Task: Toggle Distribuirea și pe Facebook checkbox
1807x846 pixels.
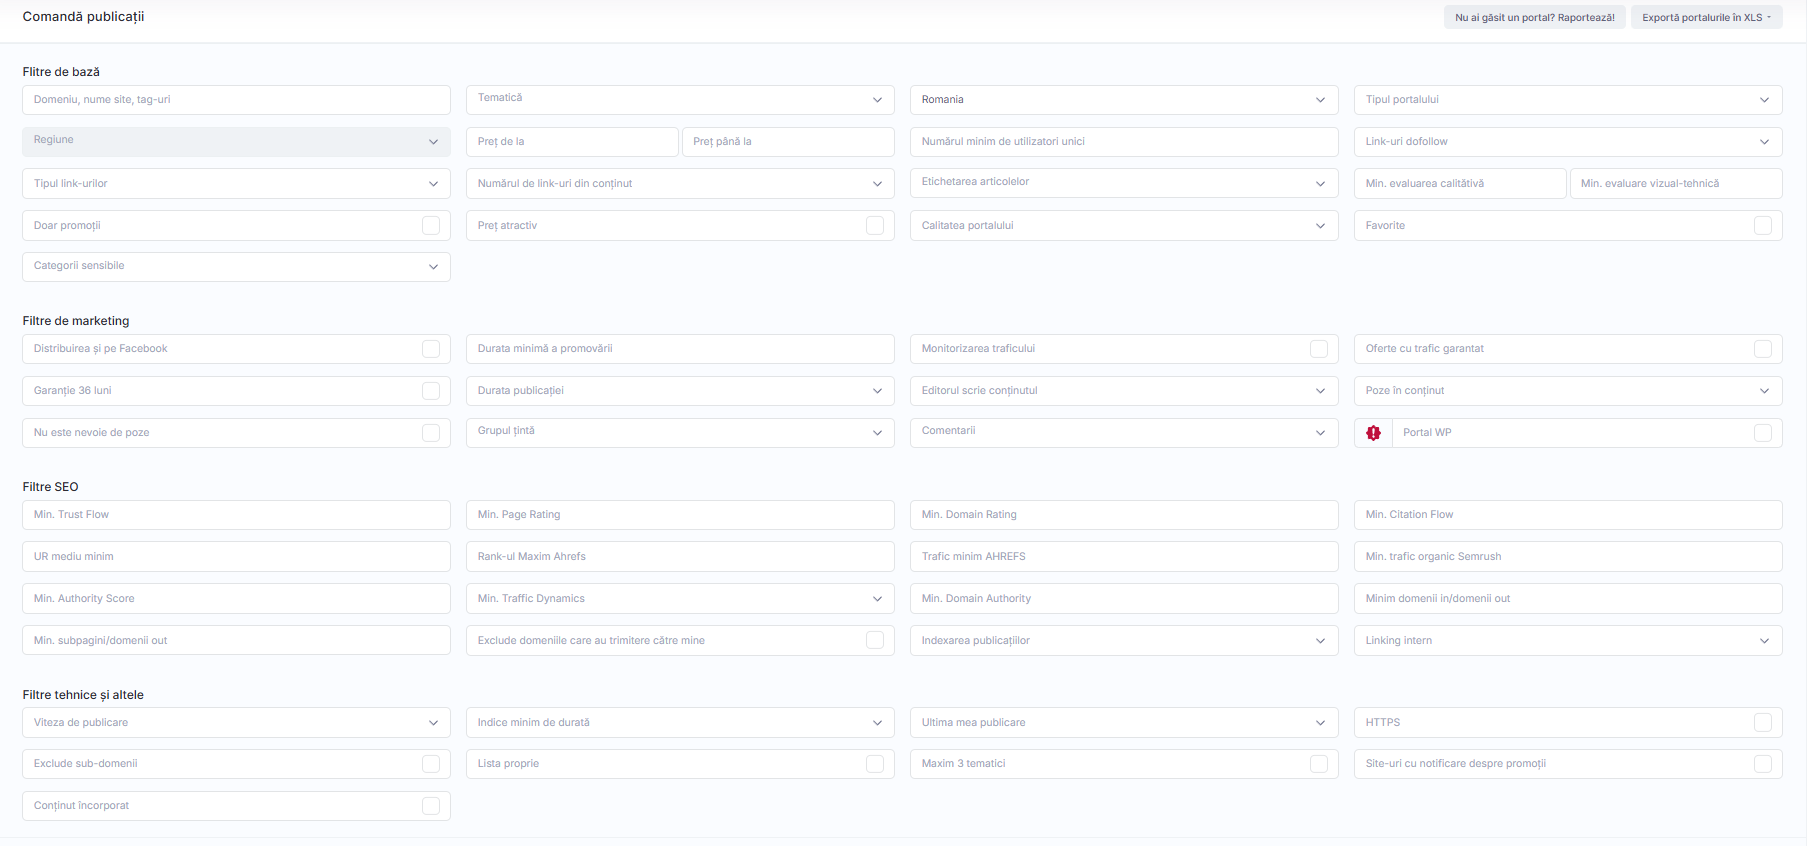Action: [431, 349]
